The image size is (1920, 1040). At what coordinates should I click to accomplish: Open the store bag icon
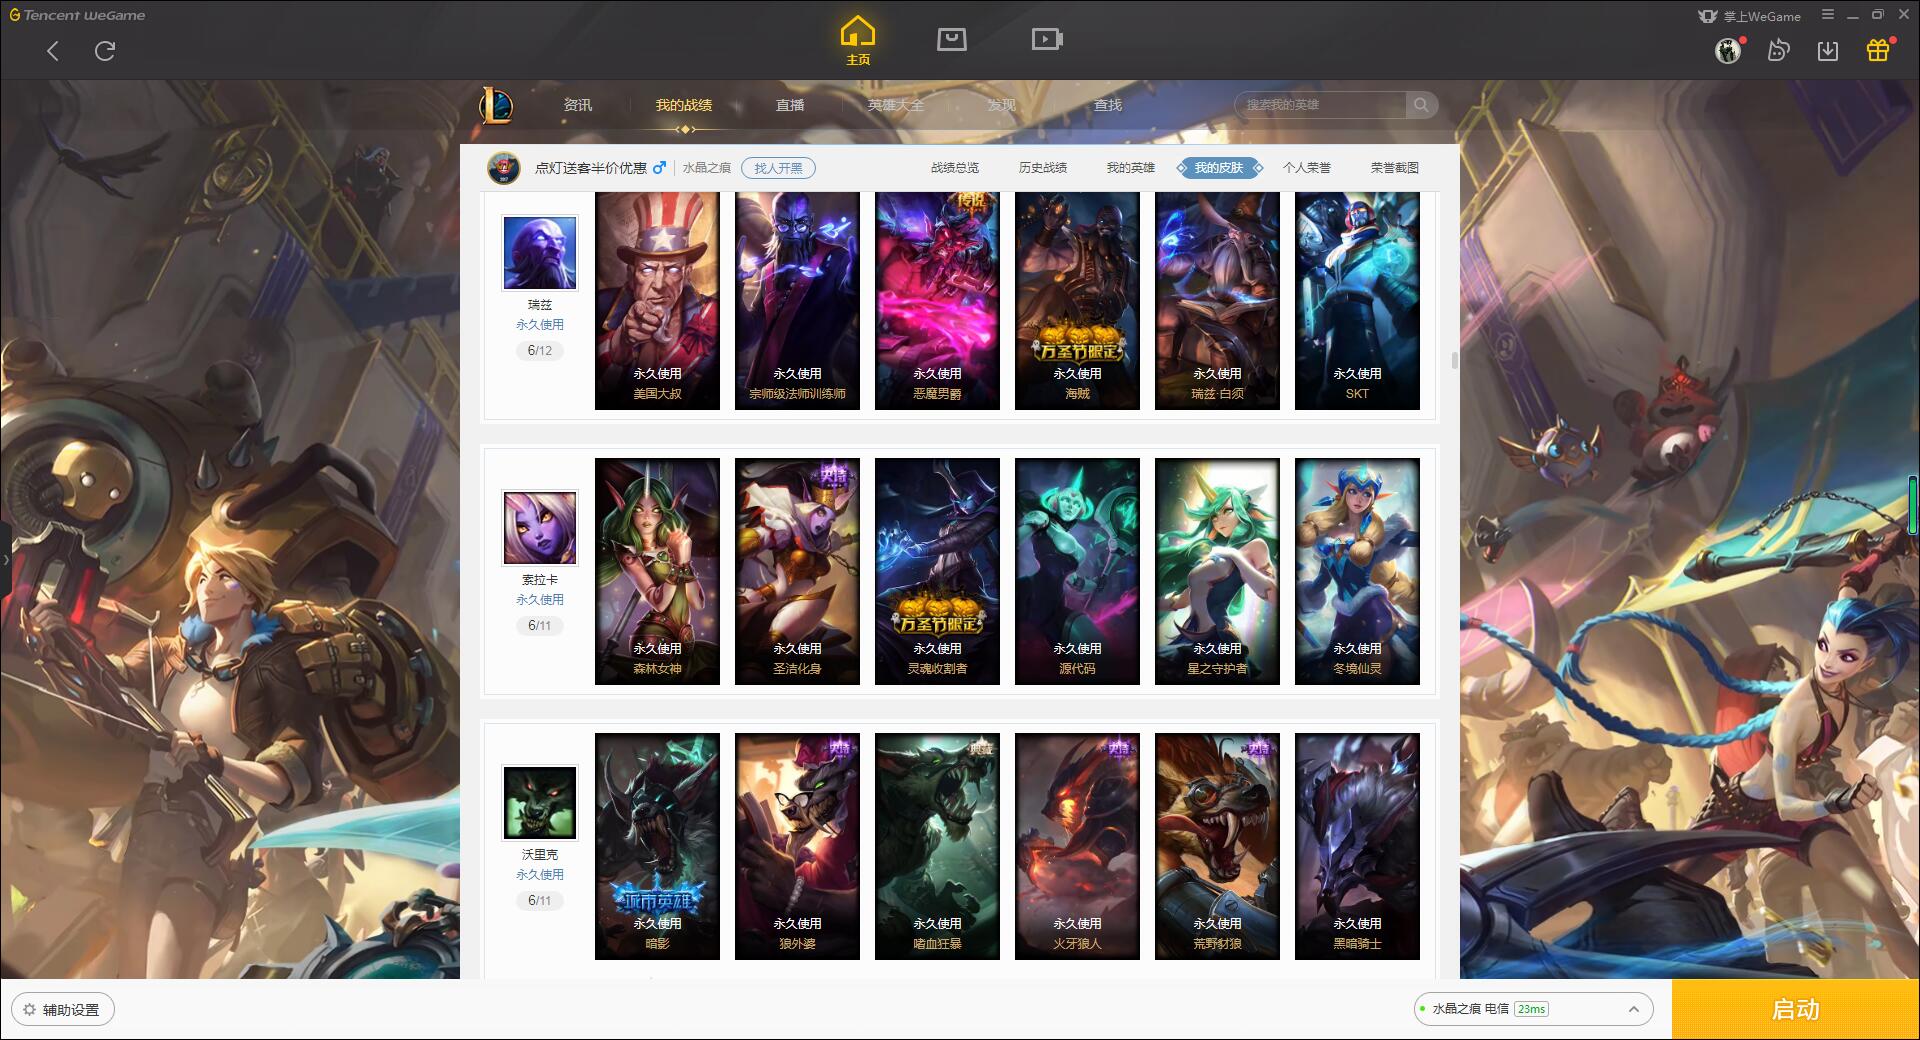951,39
